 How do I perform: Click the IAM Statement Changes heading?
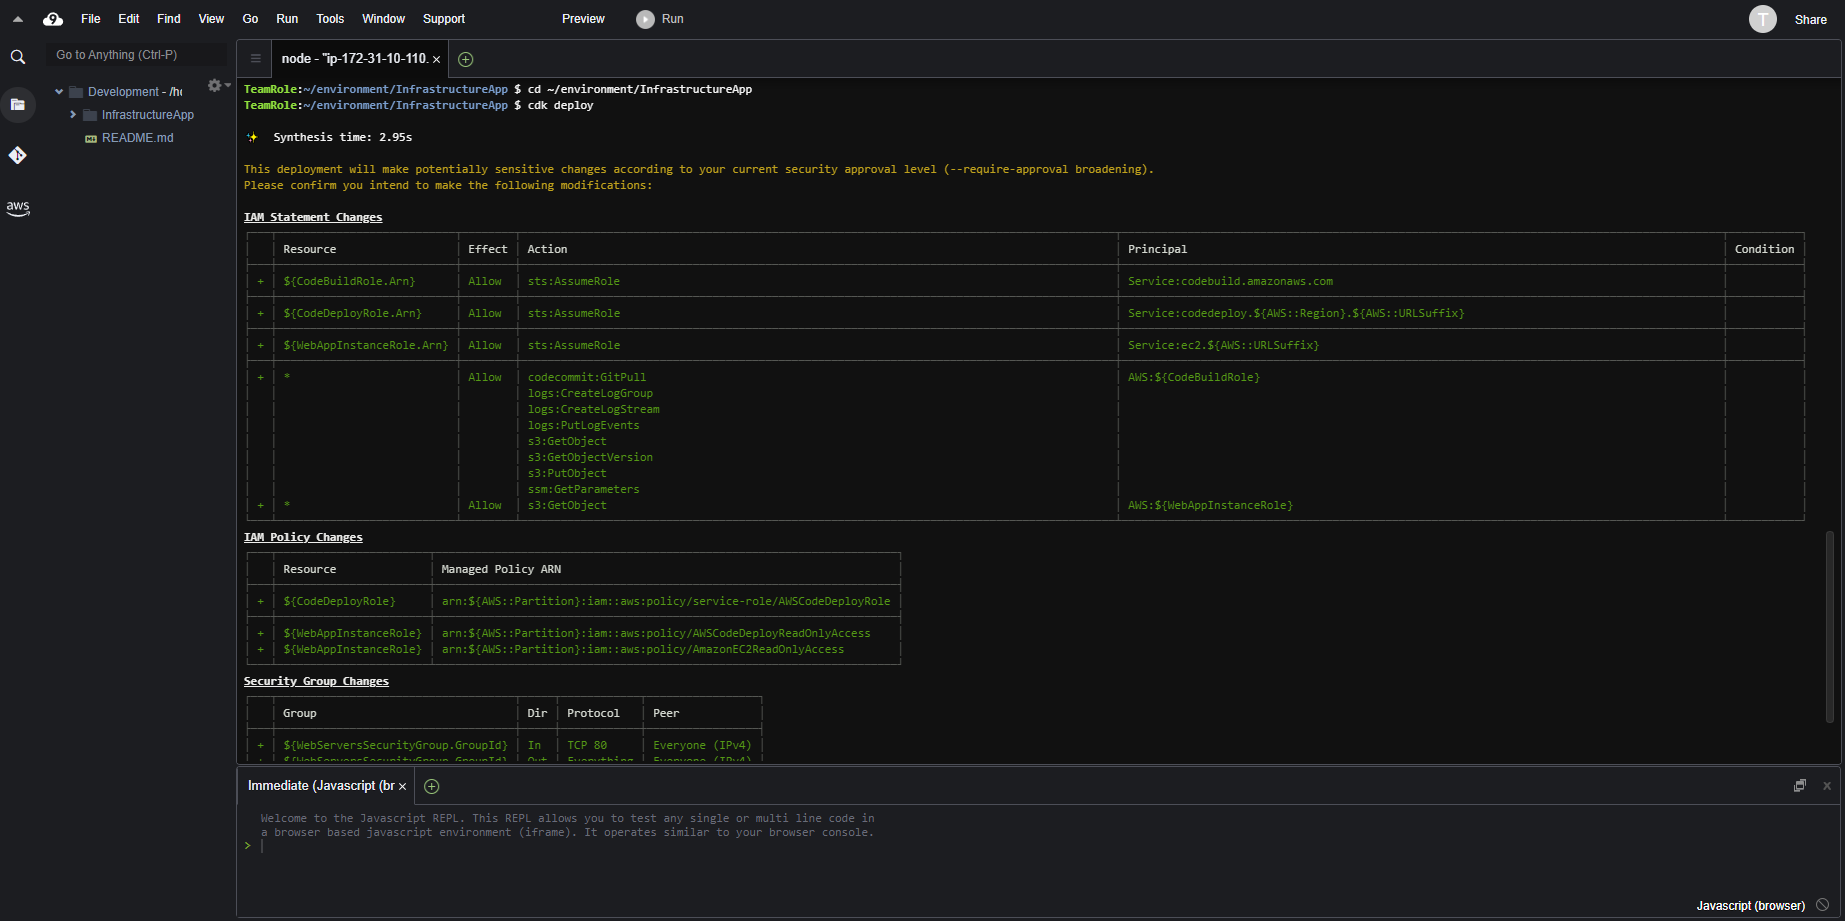(313, 217)
